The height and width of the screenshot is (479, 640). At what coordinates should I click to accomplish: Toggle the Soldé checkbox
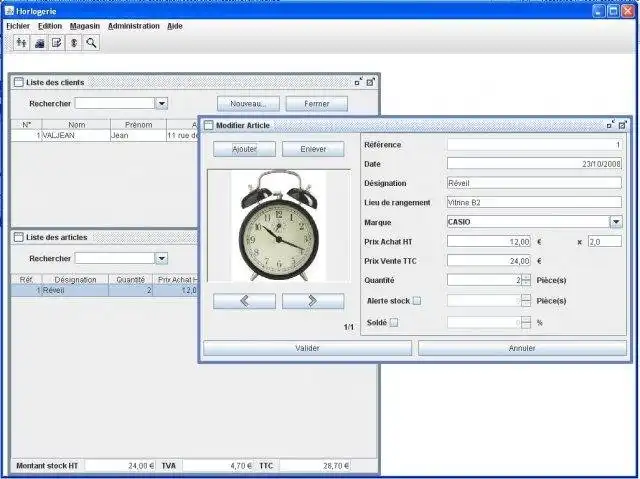(394, 322)
